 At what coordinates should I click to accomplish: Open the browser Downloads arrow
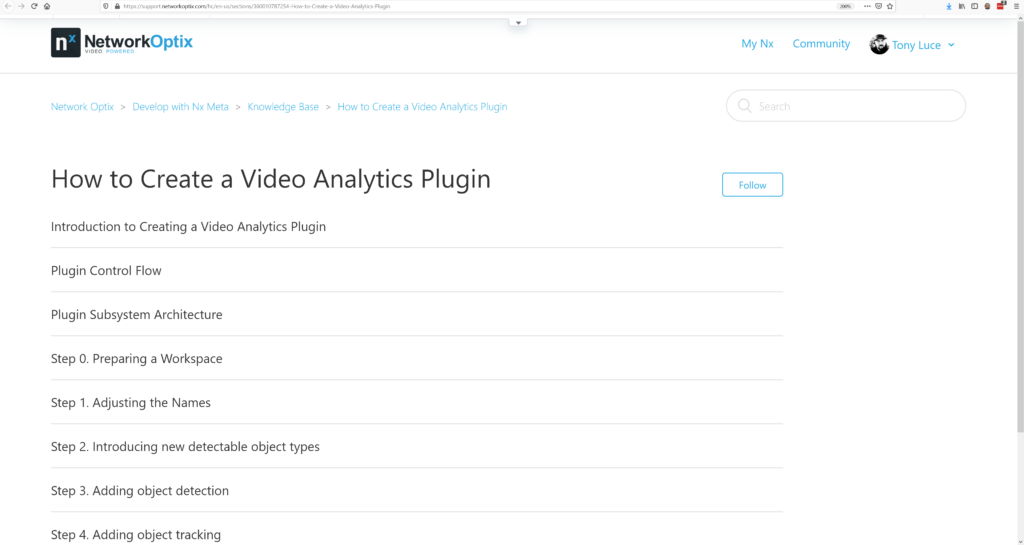949,7
